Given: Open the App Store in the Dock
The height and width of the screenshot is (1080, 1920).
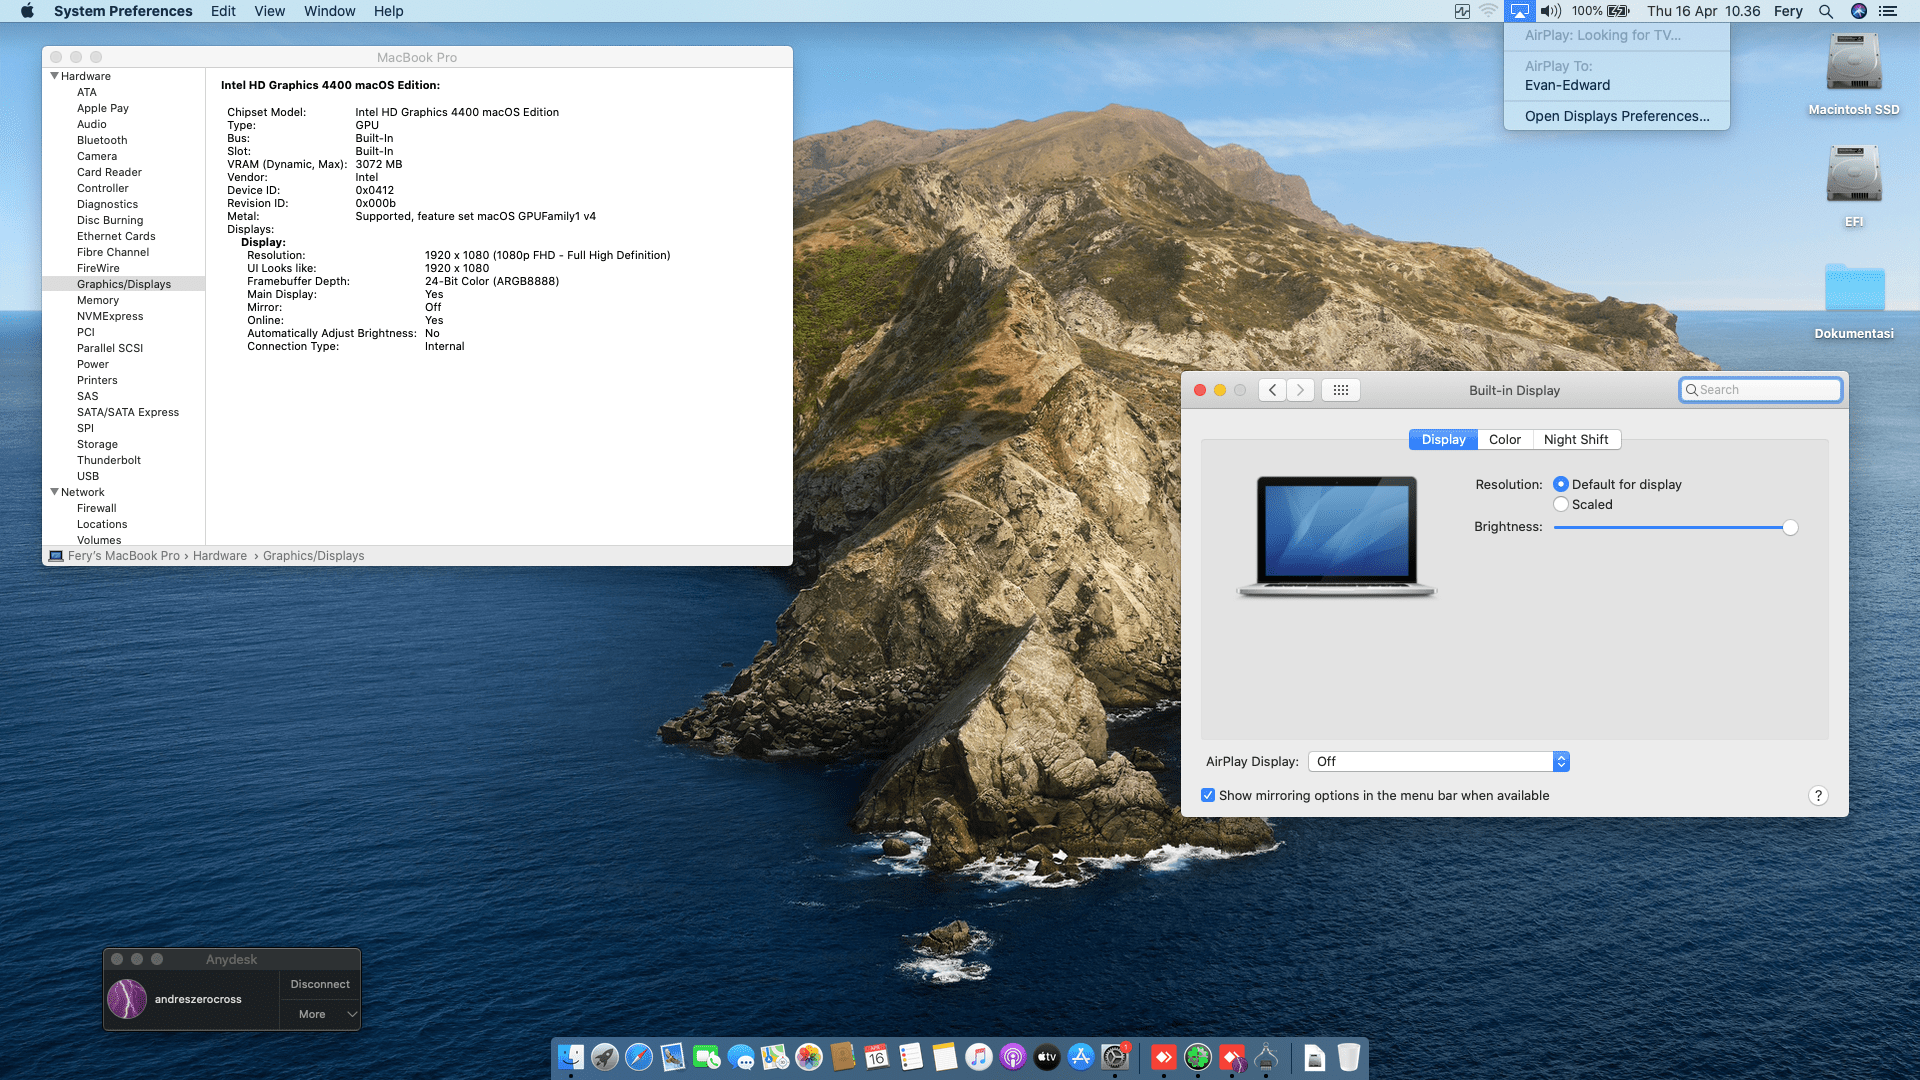Looking at the screenshot, I should coord(1080,1057).
